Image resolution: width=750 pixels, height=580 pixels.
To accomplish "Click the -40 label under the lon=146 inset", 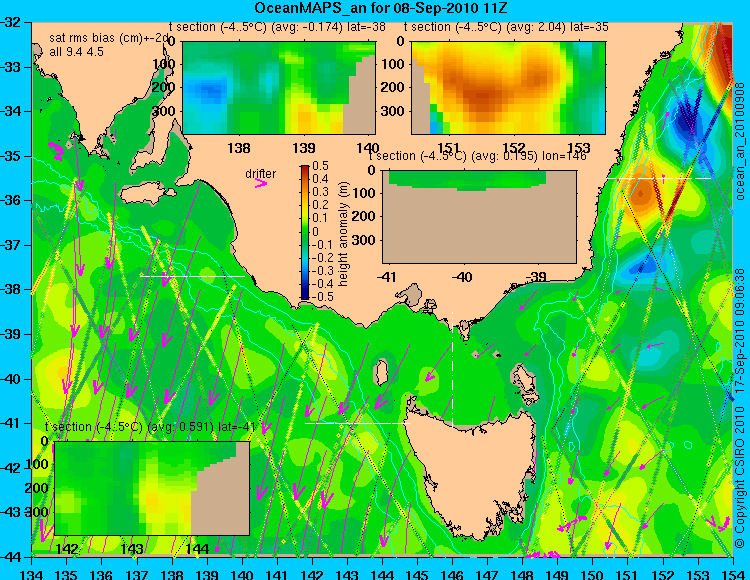I will 463,277.
